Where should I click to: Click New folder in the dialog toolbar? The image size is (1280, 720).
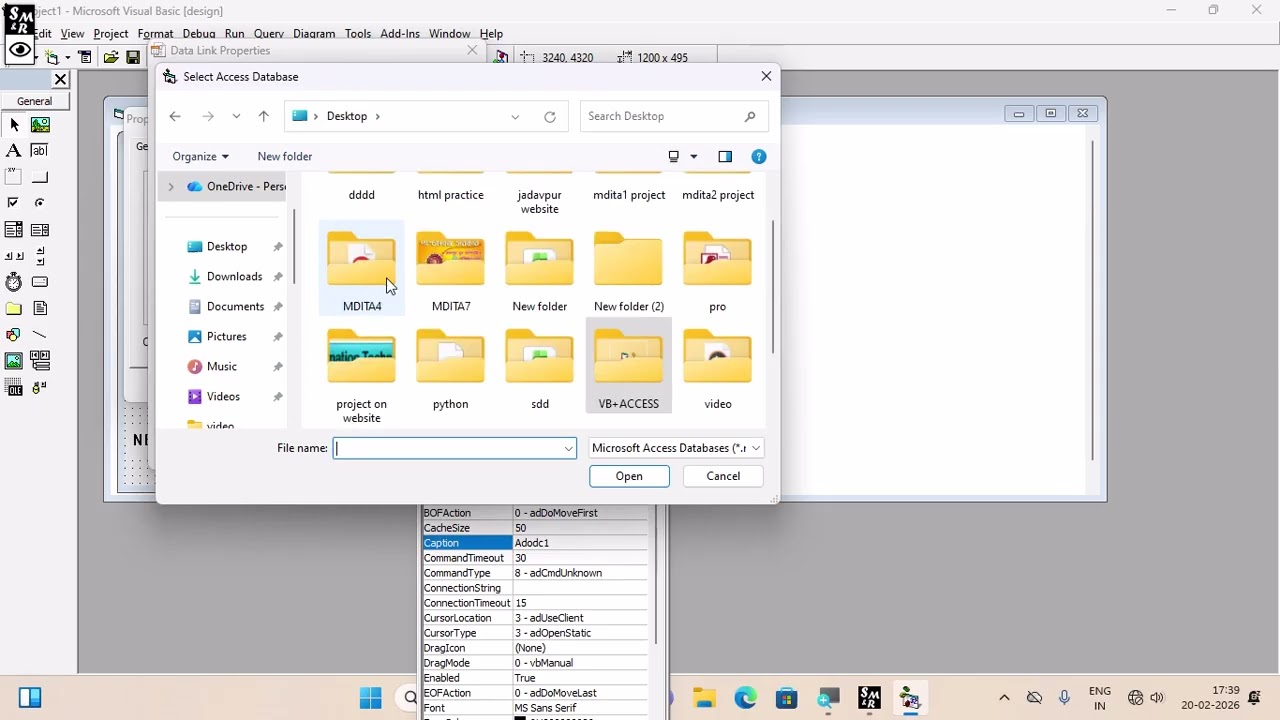[x=285, y=156]
